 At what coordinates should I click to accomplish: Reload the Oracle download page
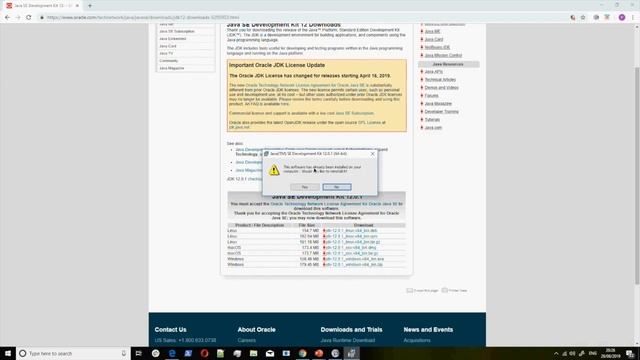29,18
